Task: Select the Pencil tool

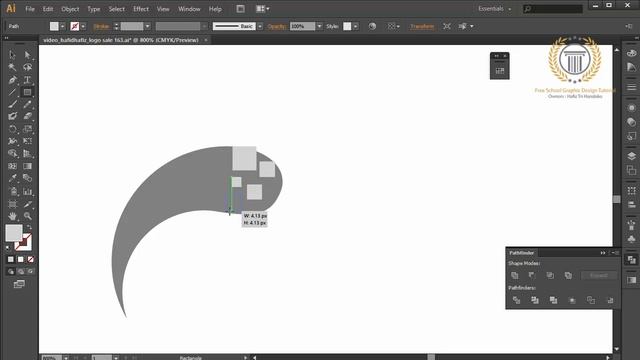Action: pyautogui.click(x=27, y=104)
